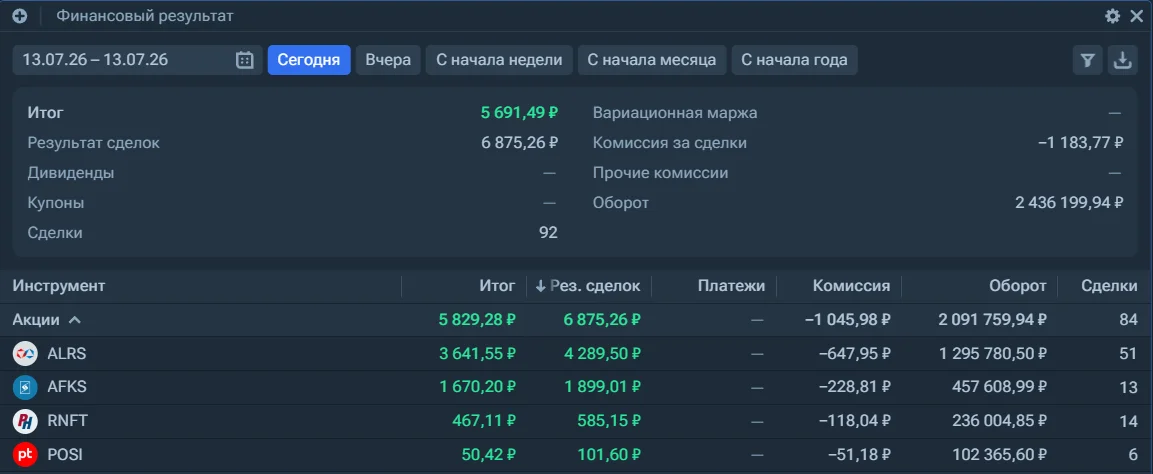
Task: Collapse the Акции group chevron
Action: pyautogui.click(x=75, y=320)
